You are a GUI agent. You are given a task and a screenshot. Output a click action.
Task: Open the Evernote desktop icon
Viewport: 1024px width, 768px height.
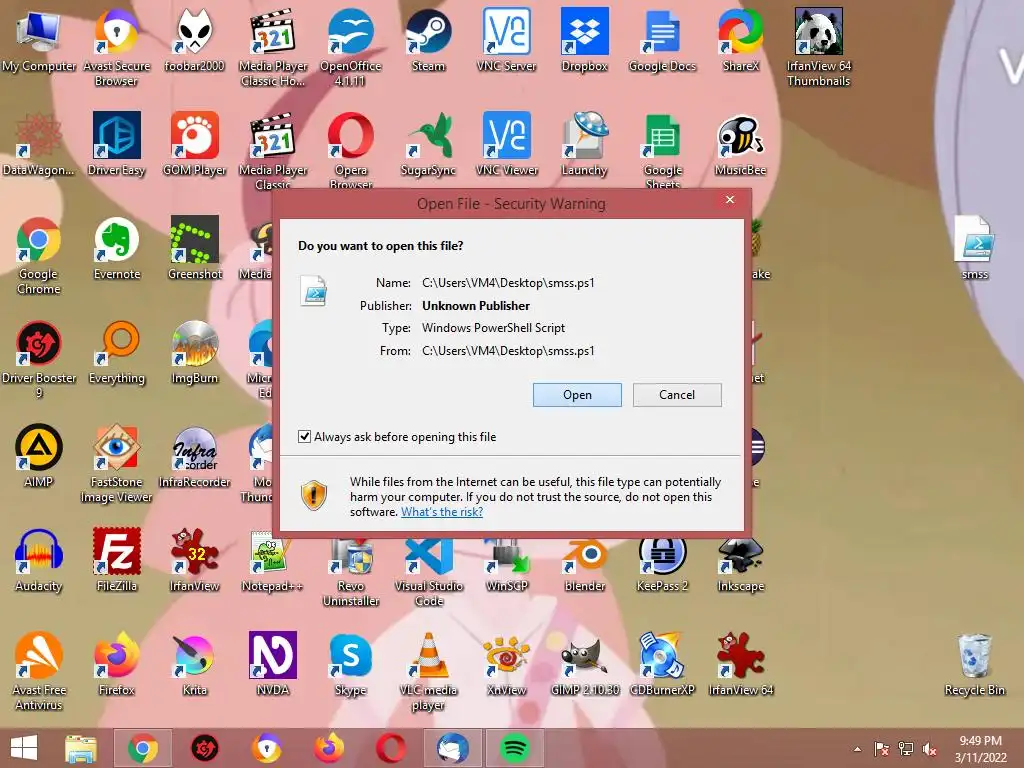coord(116,249)
